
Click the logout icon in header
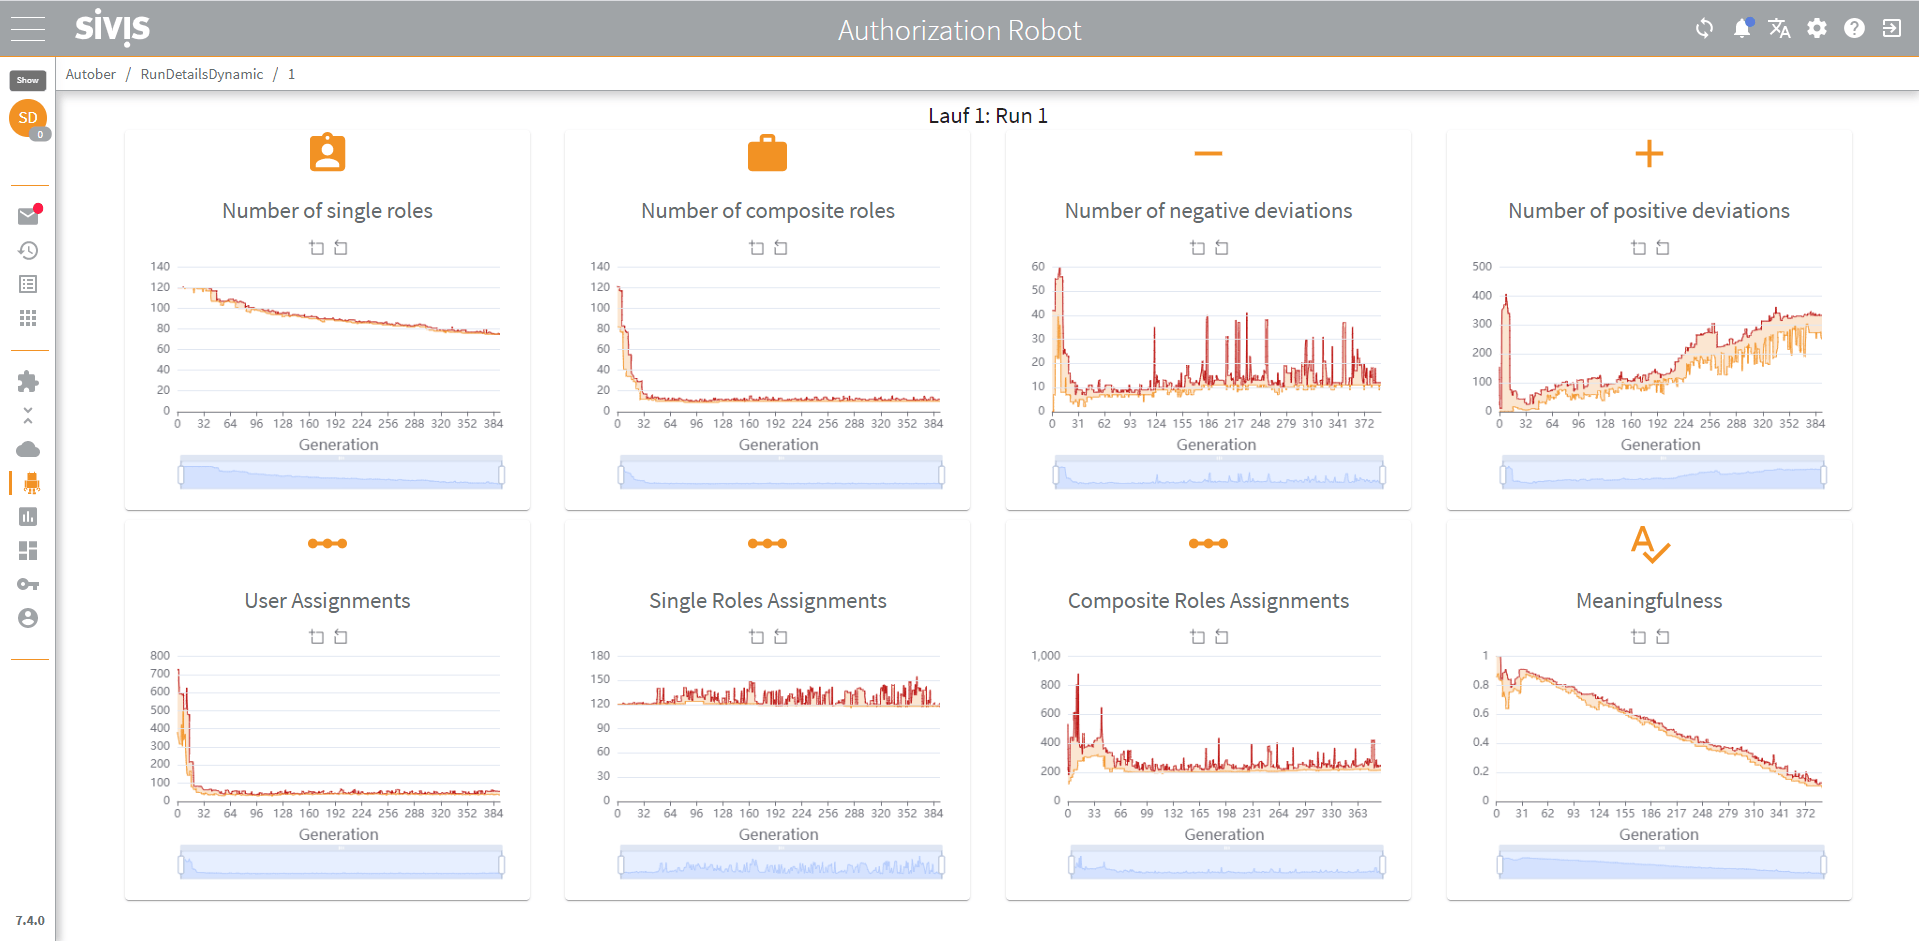[1891, 28]
